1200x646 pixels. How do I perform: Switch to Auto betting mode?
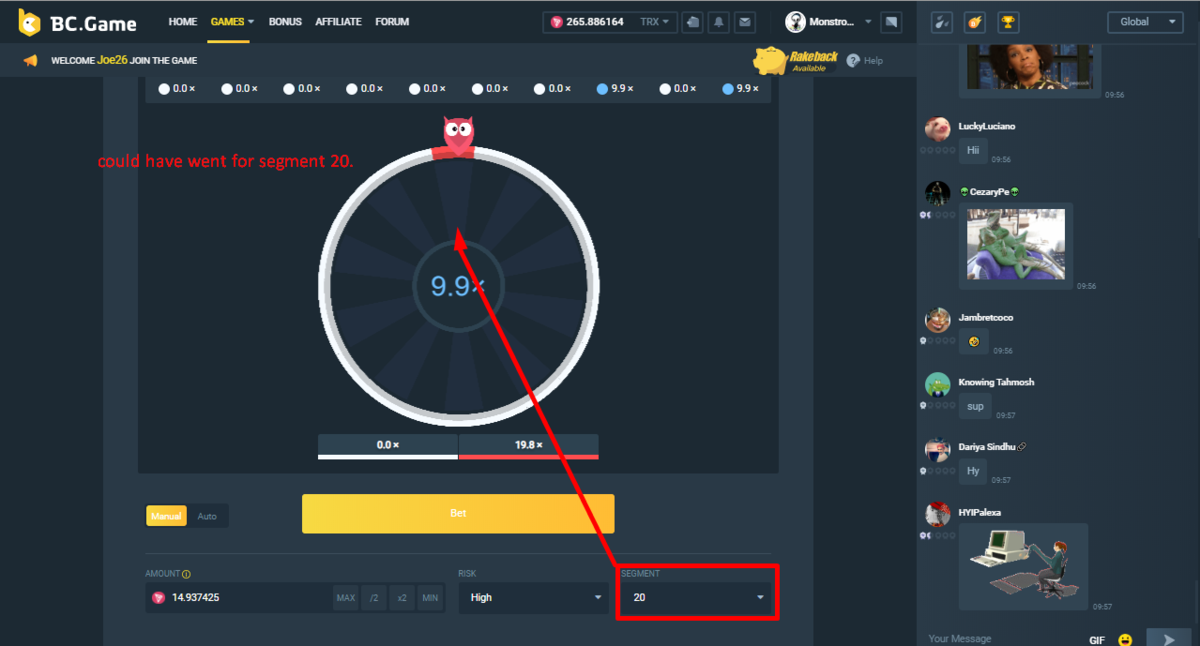[207, 516]
